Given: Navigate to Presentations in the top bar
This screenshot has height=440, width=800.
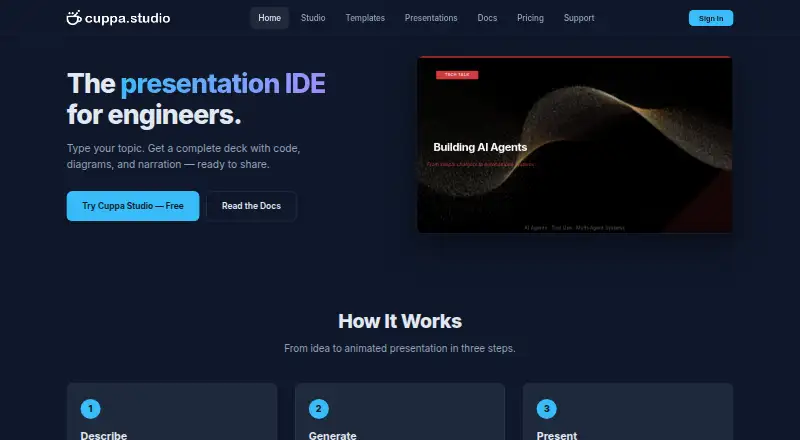Looking at the screenshot, I should tap(431, 18).
